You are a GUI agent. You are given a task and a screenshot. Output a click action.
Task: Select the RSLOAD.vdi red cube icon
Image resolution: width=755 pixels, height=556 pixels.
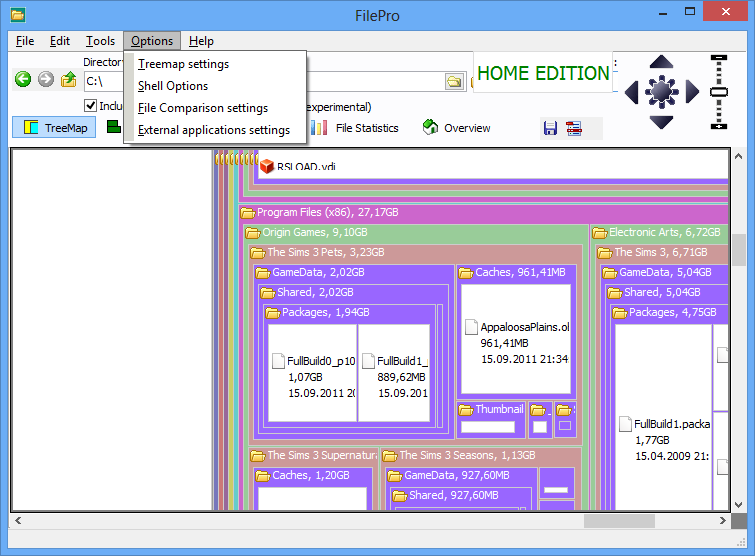[x=267, y=166]
